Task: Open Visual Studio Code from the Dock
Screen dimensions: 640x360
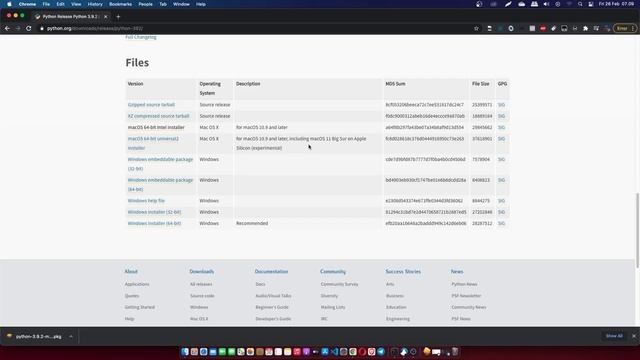Action: click(334, 351)
